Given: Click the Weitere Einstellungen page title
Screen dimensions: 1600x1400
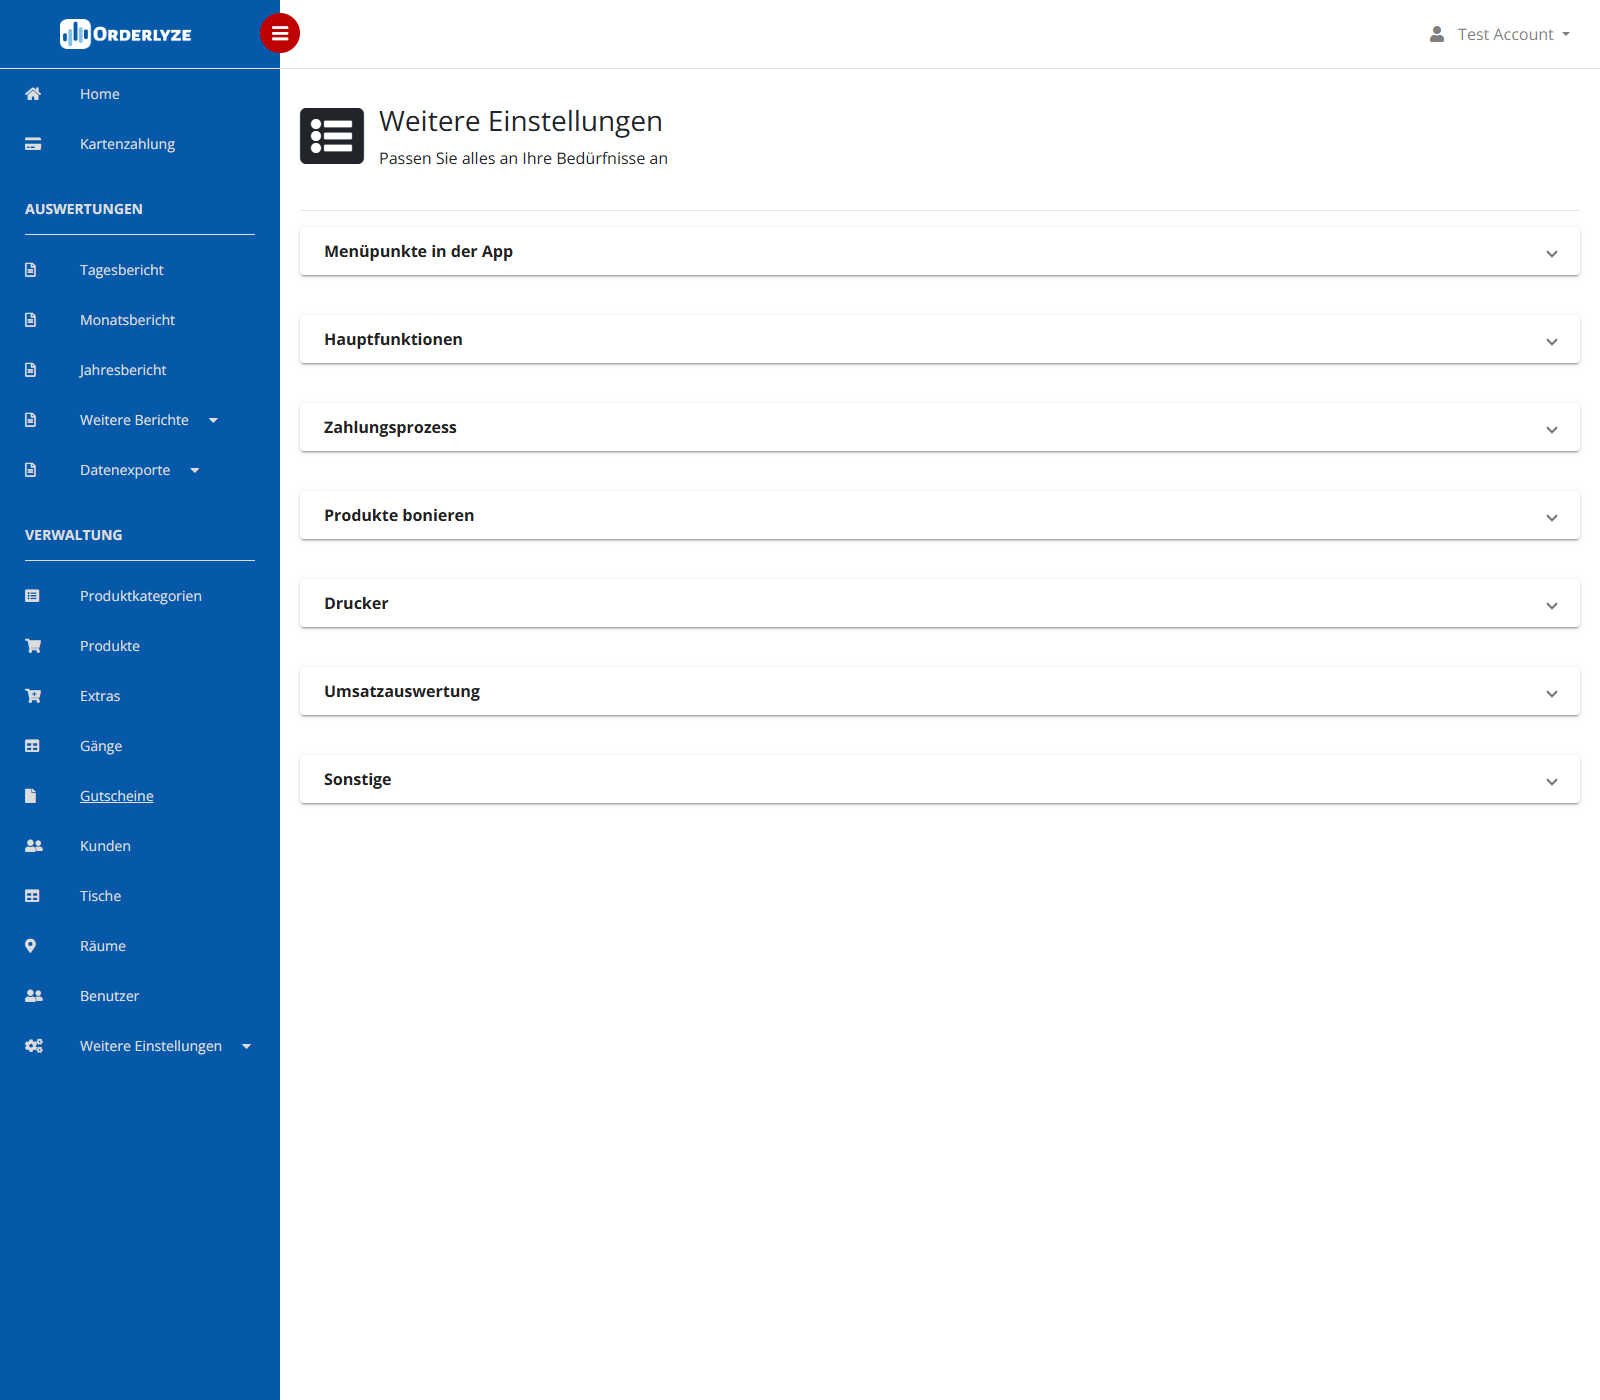Looking at the screenshot, I should 521,121.
